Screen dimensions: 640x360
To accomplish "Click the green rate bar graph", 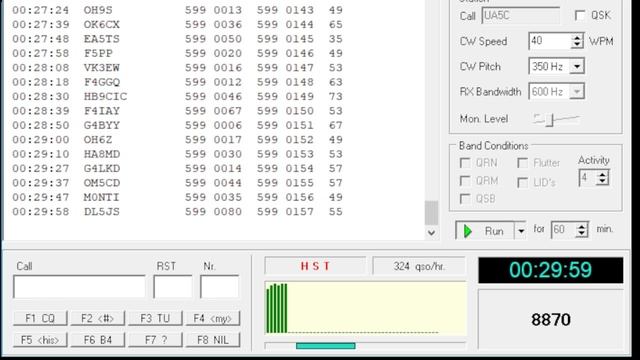I will coord(277,308).
